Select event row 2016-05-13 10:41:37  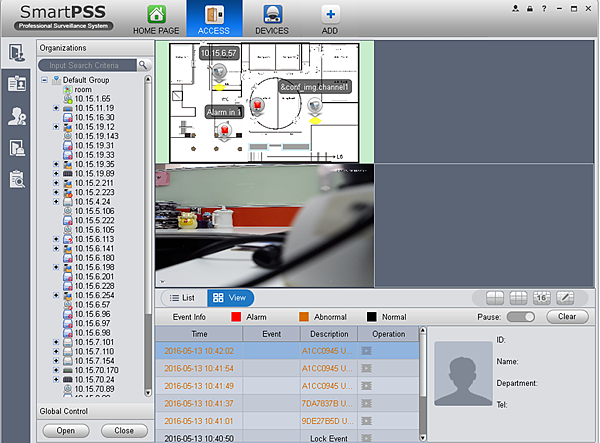(287, 404)
